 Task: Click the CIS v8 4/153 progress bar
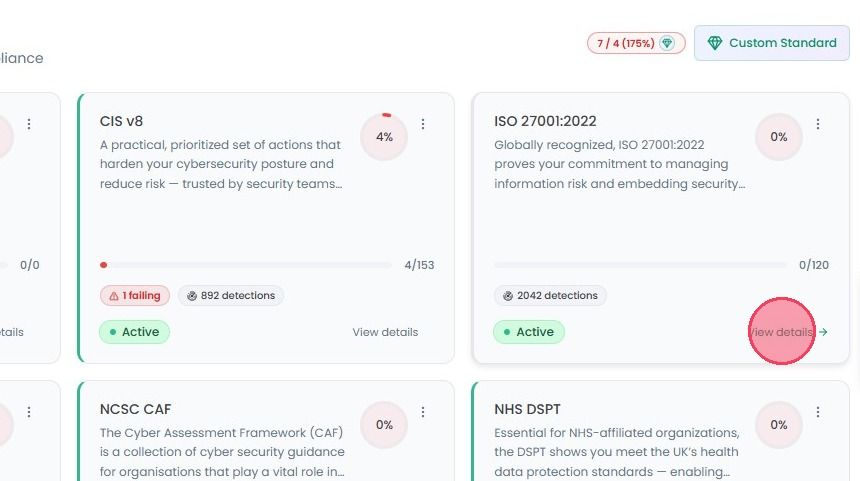[246, 265]
